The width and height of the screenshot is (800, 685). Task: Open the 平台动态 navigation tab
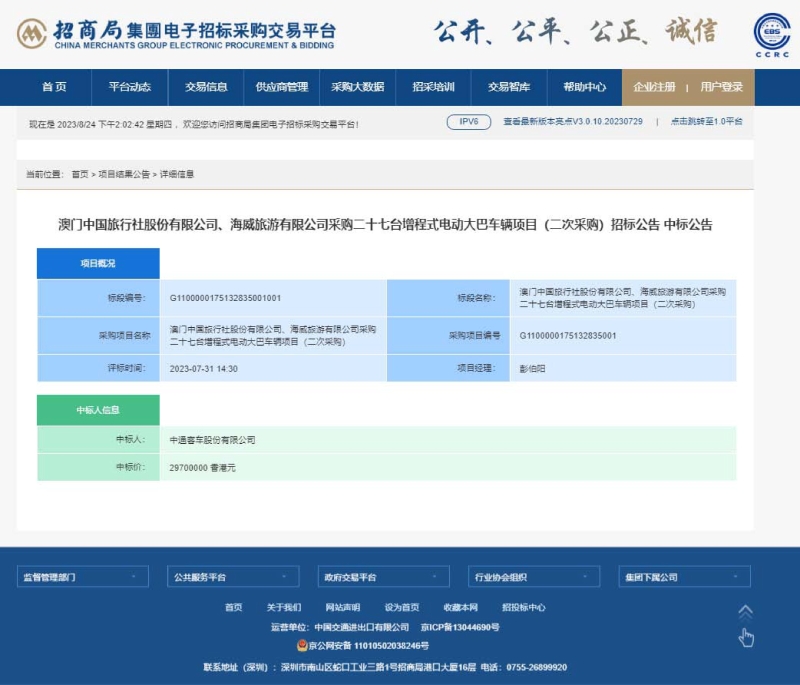[130, 87]
